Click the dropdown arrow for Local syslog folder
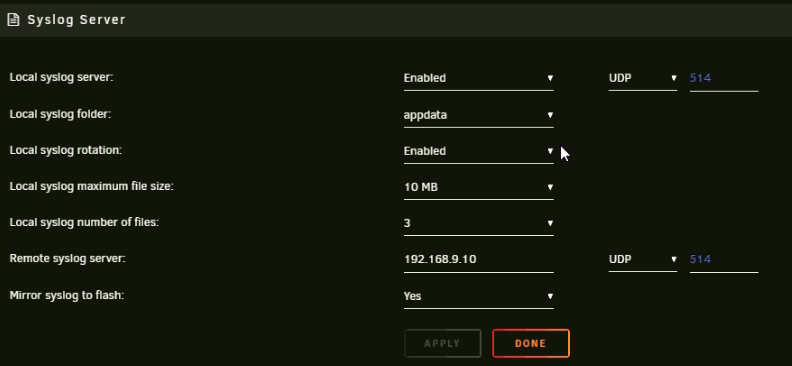 coord(550,115)
